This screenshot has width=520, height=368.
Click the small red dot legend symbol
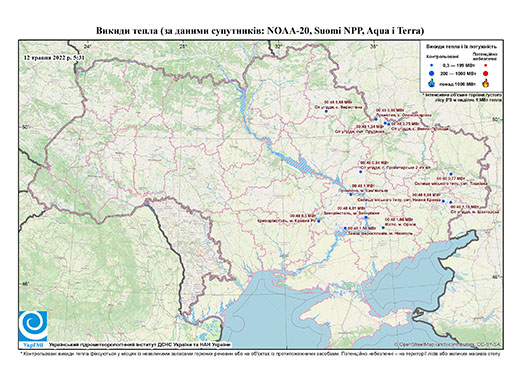pyautogui.click(x=486, y=66)
